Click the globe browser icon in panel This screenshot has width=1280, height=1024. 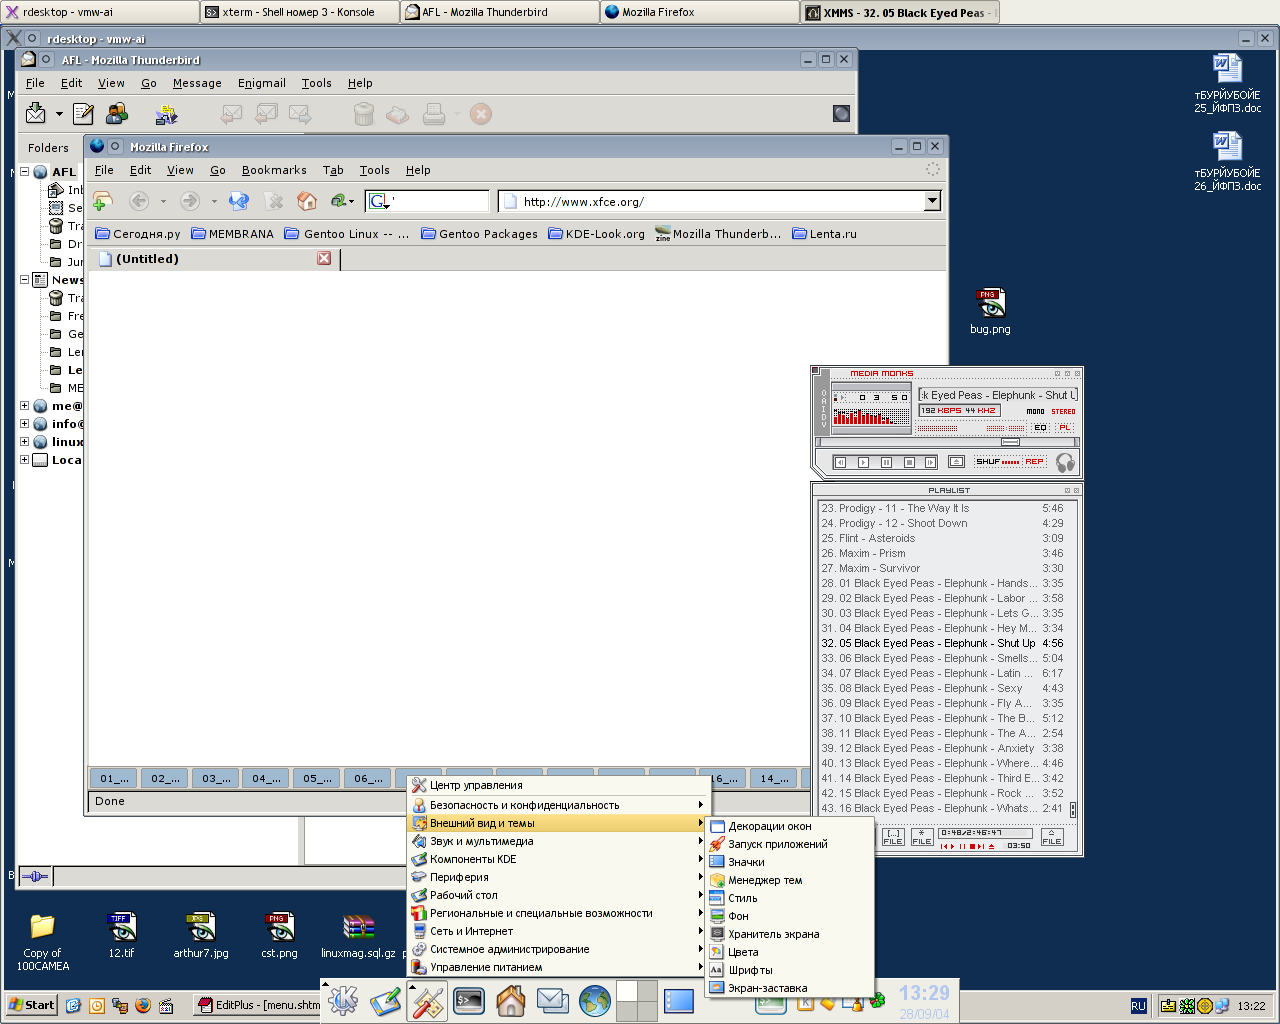click(595, 1000)
